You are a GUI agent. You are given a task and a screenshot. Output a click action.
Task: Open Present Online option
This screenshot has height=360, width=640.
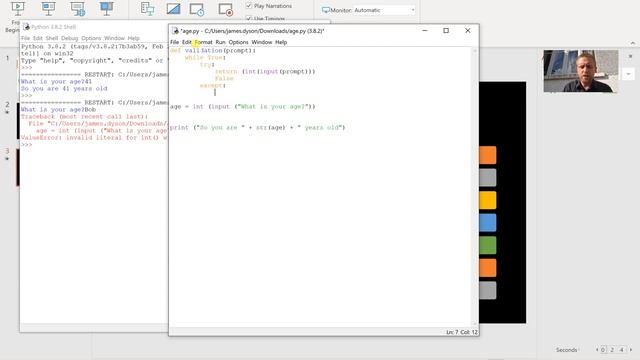pyautogui.click(x=78, y=8)
